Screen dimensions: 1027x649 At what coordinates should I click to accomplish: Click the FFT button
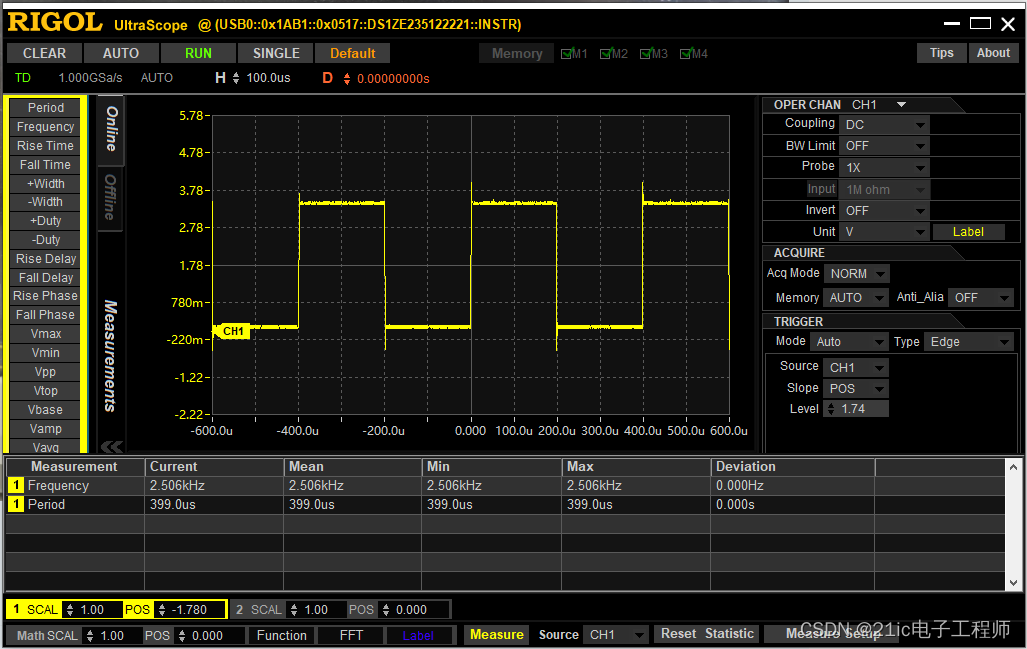351,635
